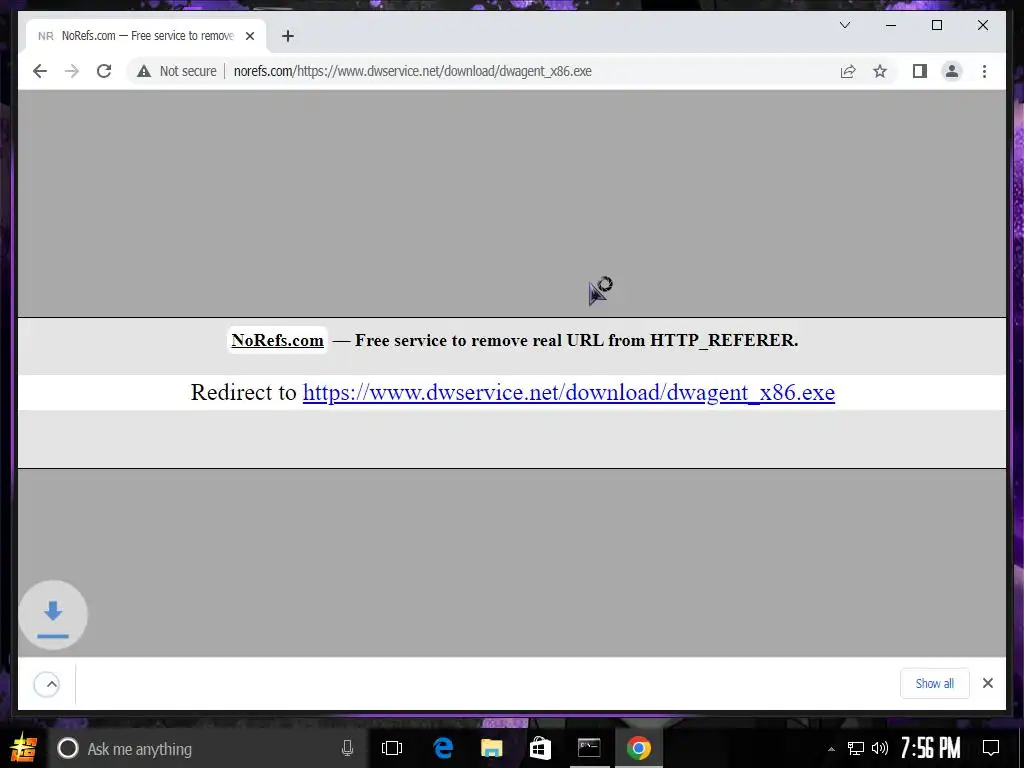Viewport: 1024px width, 768px height.
Task: Launch Microsoft Edge from taskbar
Action: 443,748
